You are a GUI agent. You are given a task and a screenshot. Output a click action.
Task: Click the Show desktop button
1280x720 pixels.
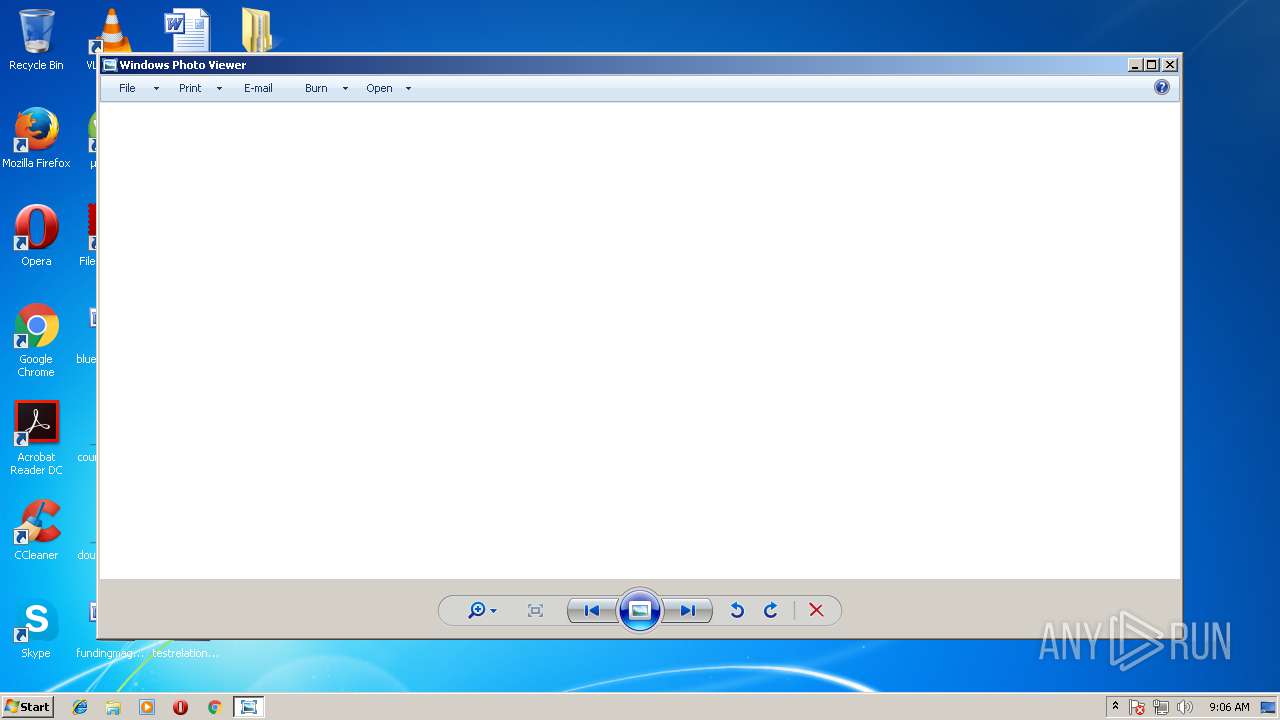pos(1270,707)
